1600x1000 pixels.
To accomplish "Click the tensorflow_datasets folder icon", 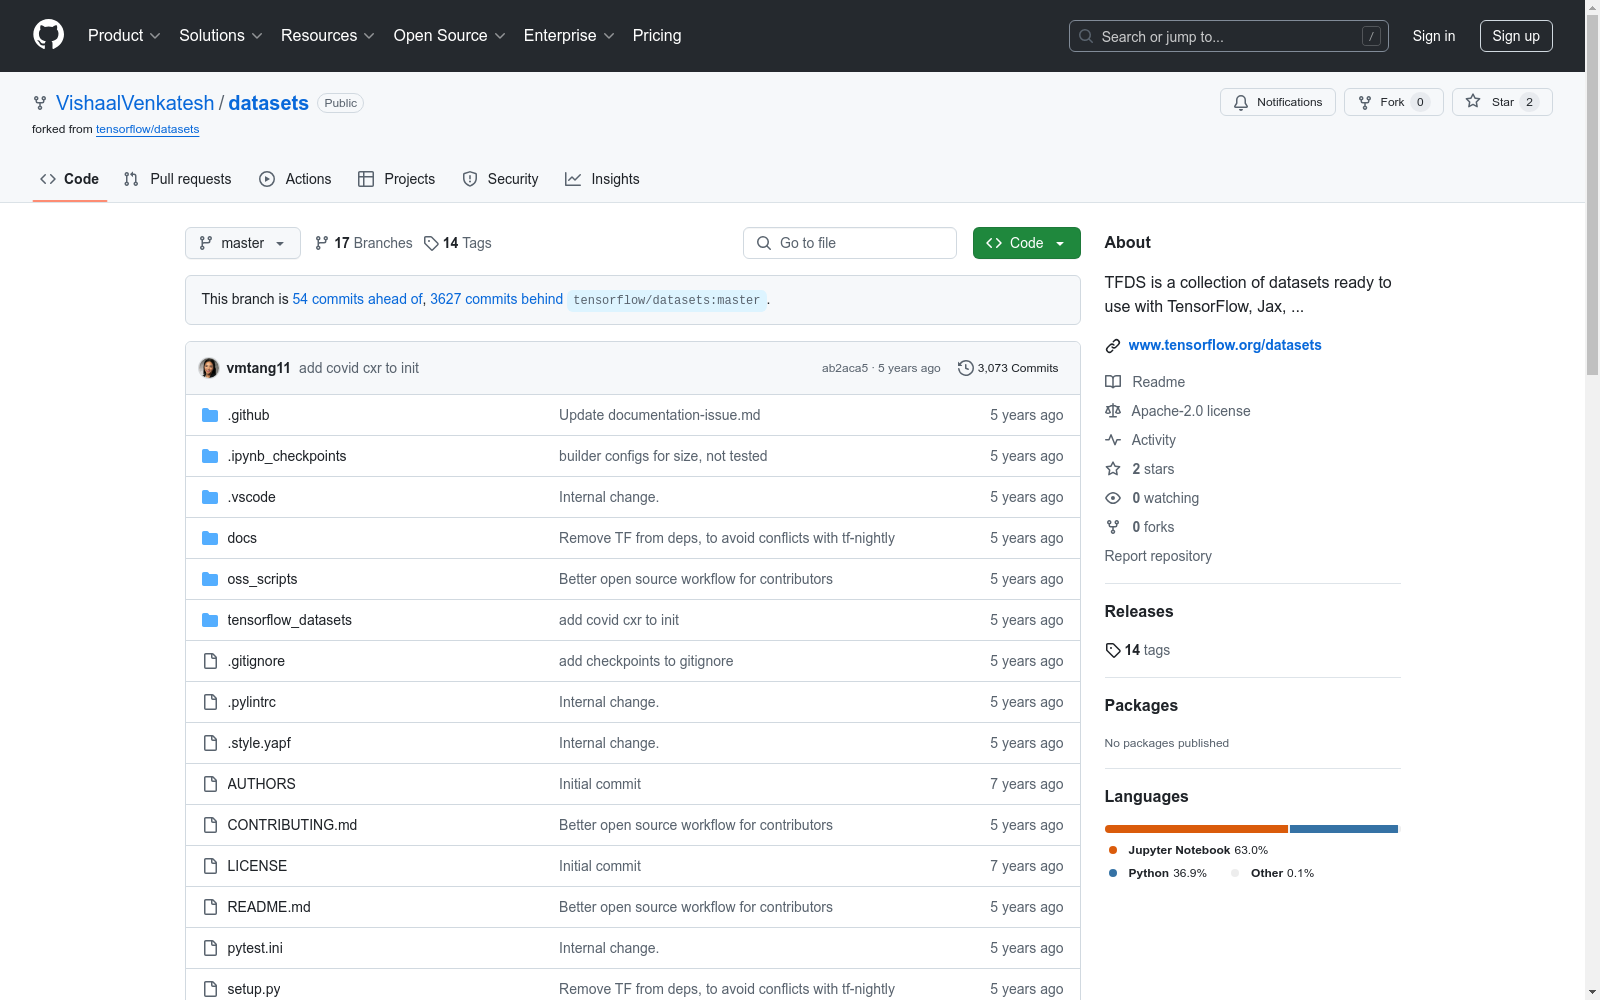I will (210, 620).
